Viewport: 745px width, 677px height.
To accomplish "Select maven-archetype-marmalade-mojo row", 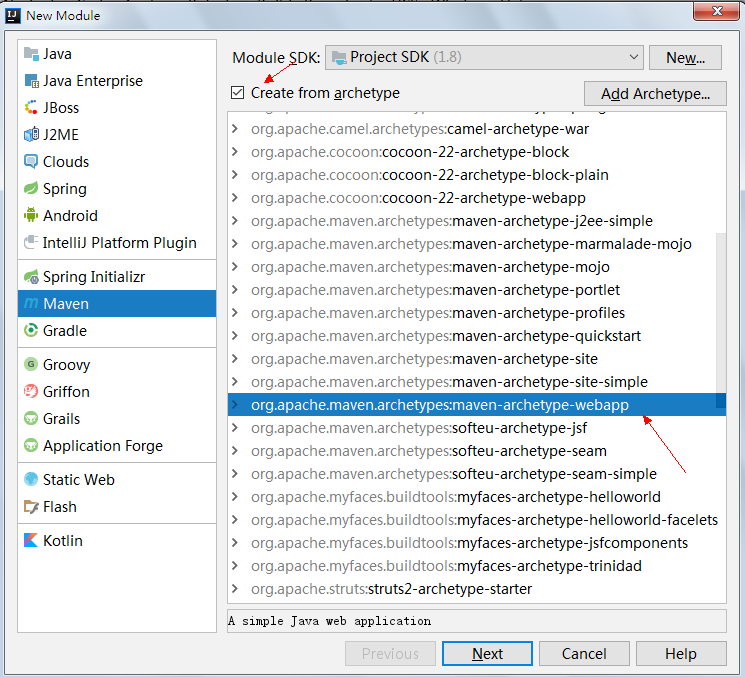I will click(477, 244).
